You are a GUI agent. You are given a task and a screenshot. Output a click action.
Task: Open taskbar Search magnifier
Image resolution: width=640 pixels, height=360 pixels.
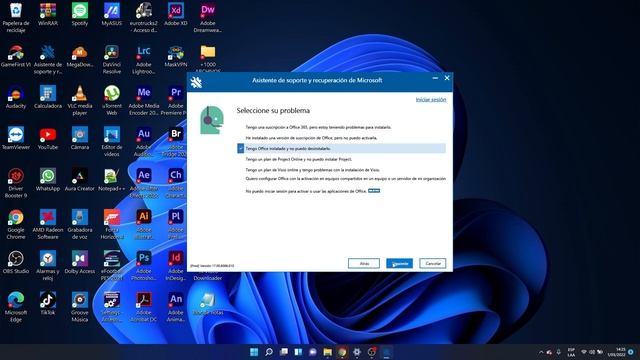269,352
